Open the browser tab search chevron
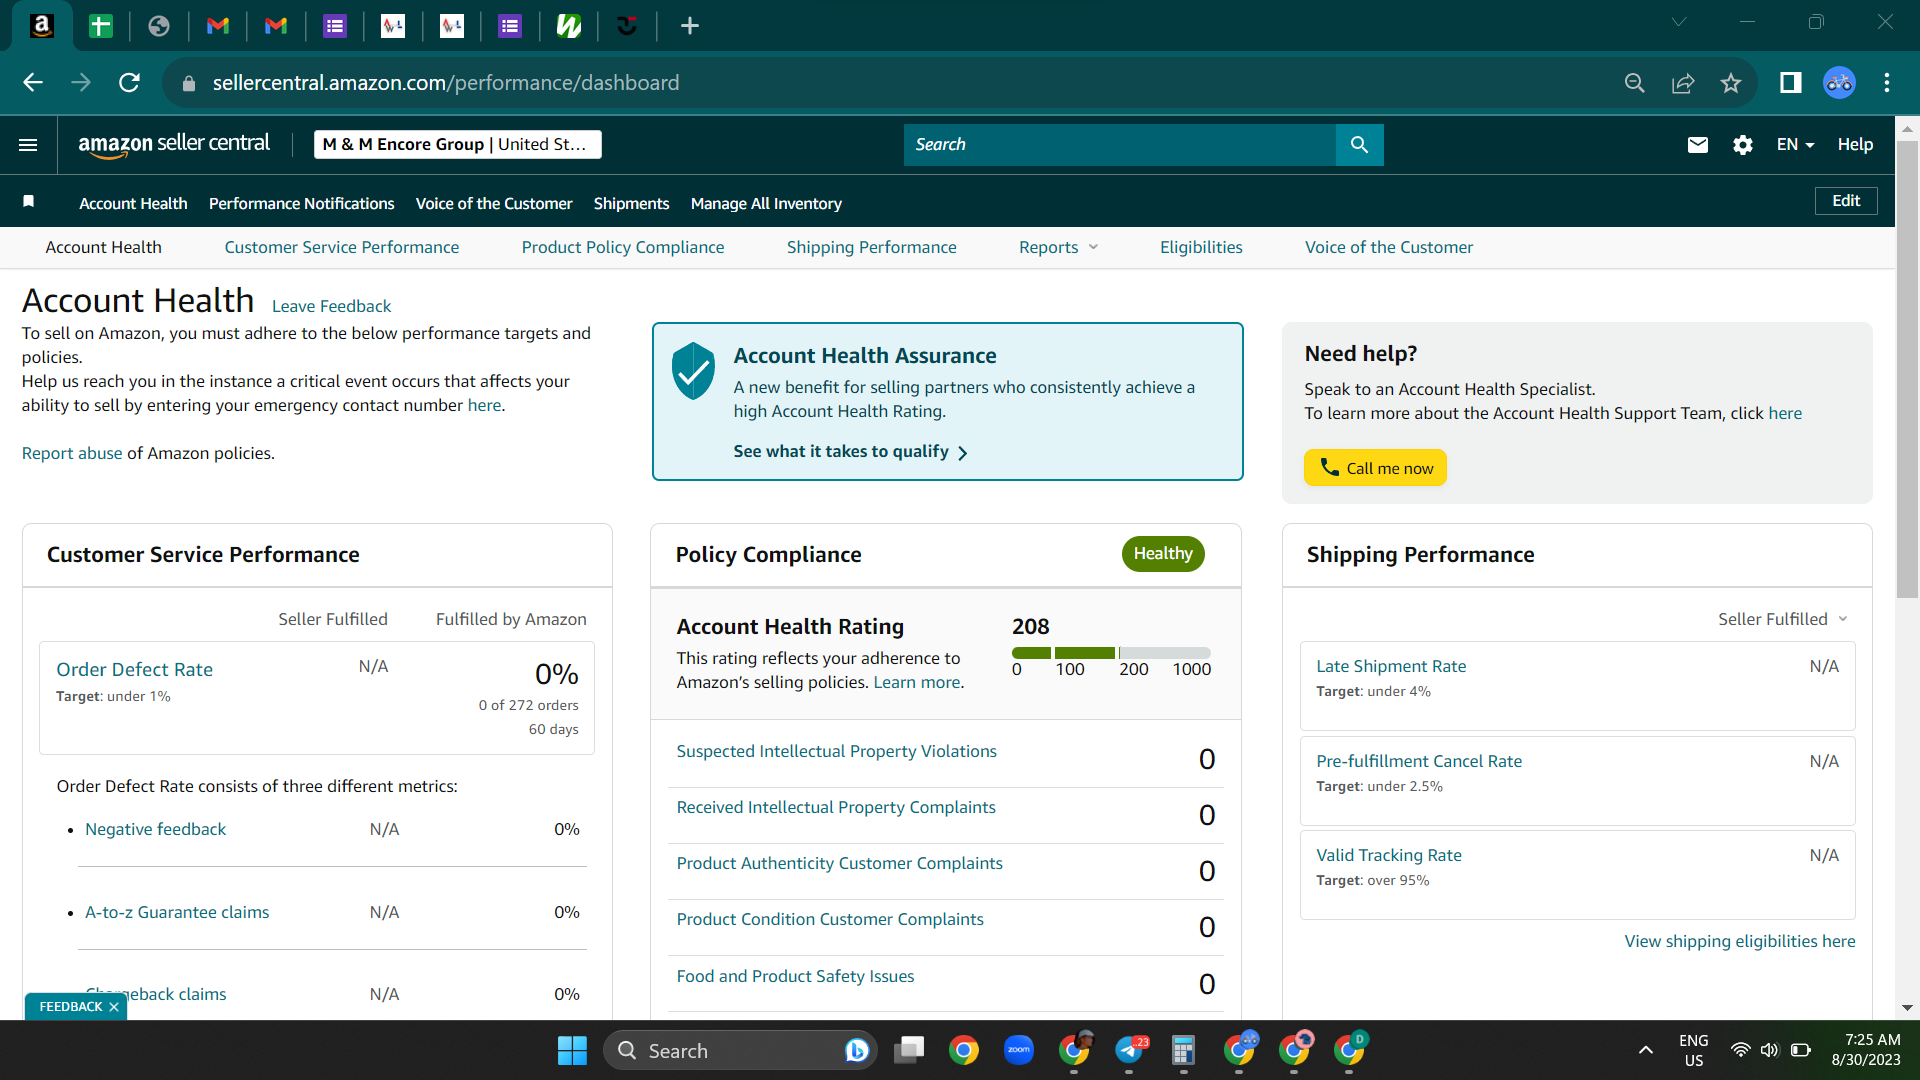 coord(1679,22)
